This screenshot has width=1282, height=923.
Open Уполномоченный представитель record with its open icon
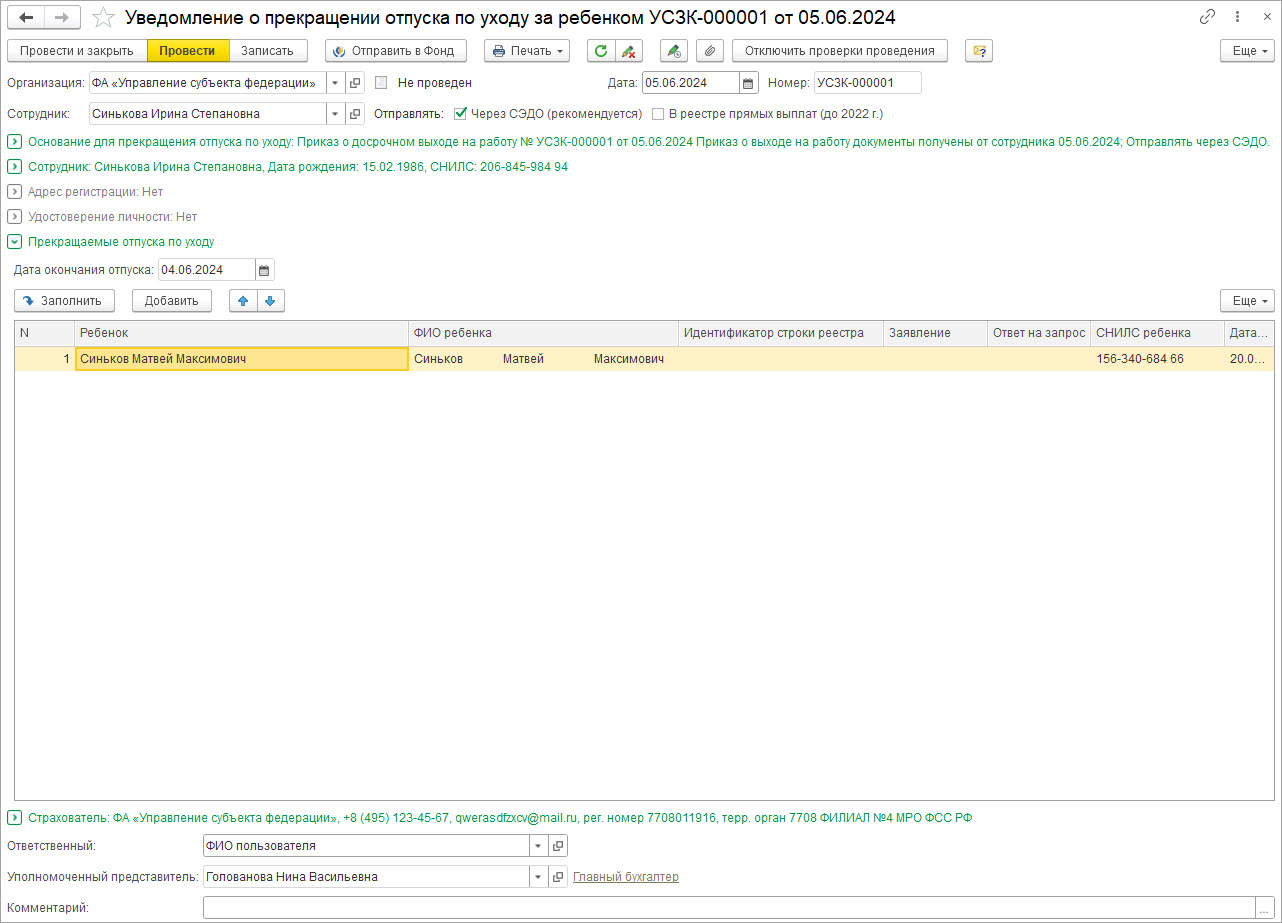pos(558,877)
